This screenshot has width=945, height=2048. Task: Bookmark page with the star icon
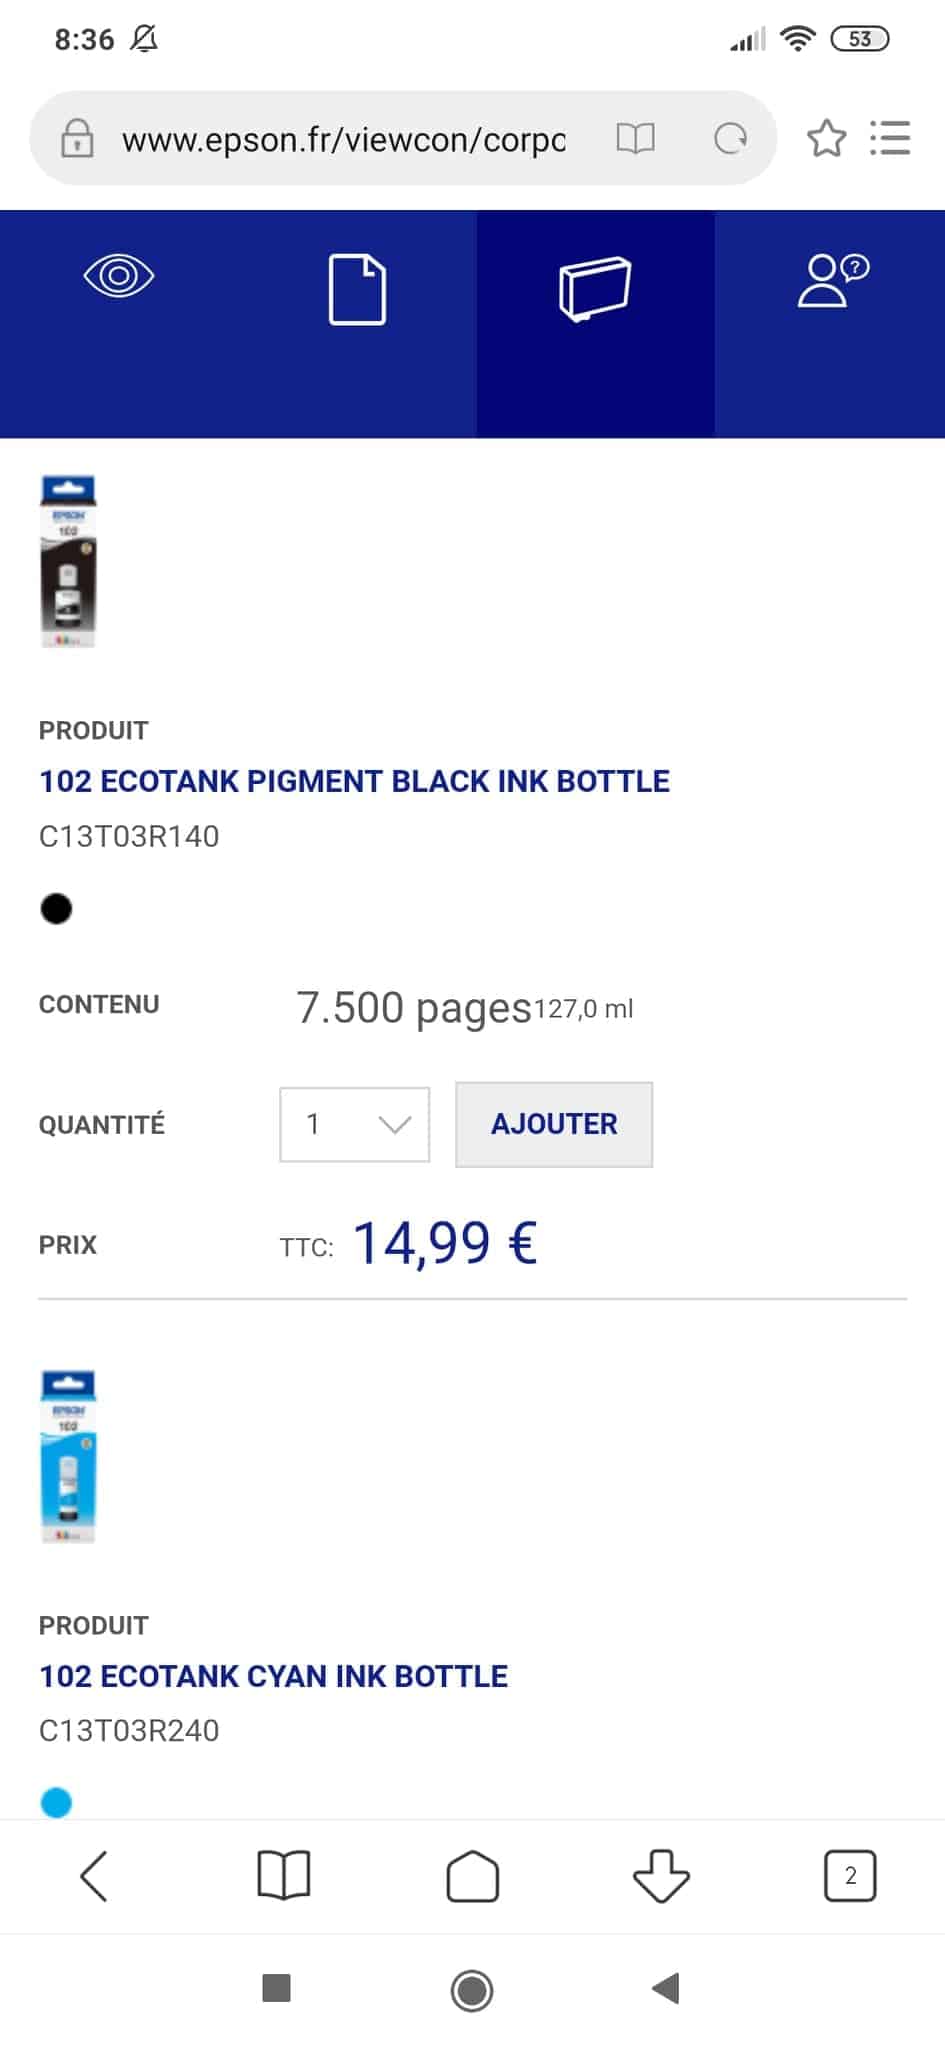click(826, 138)
